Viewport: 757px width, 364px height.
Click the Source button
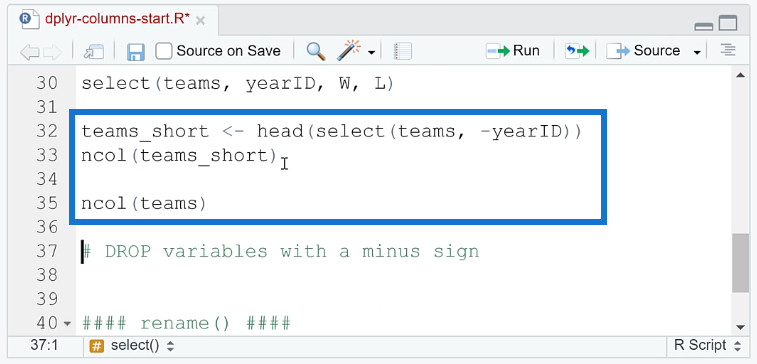(643, 51)
